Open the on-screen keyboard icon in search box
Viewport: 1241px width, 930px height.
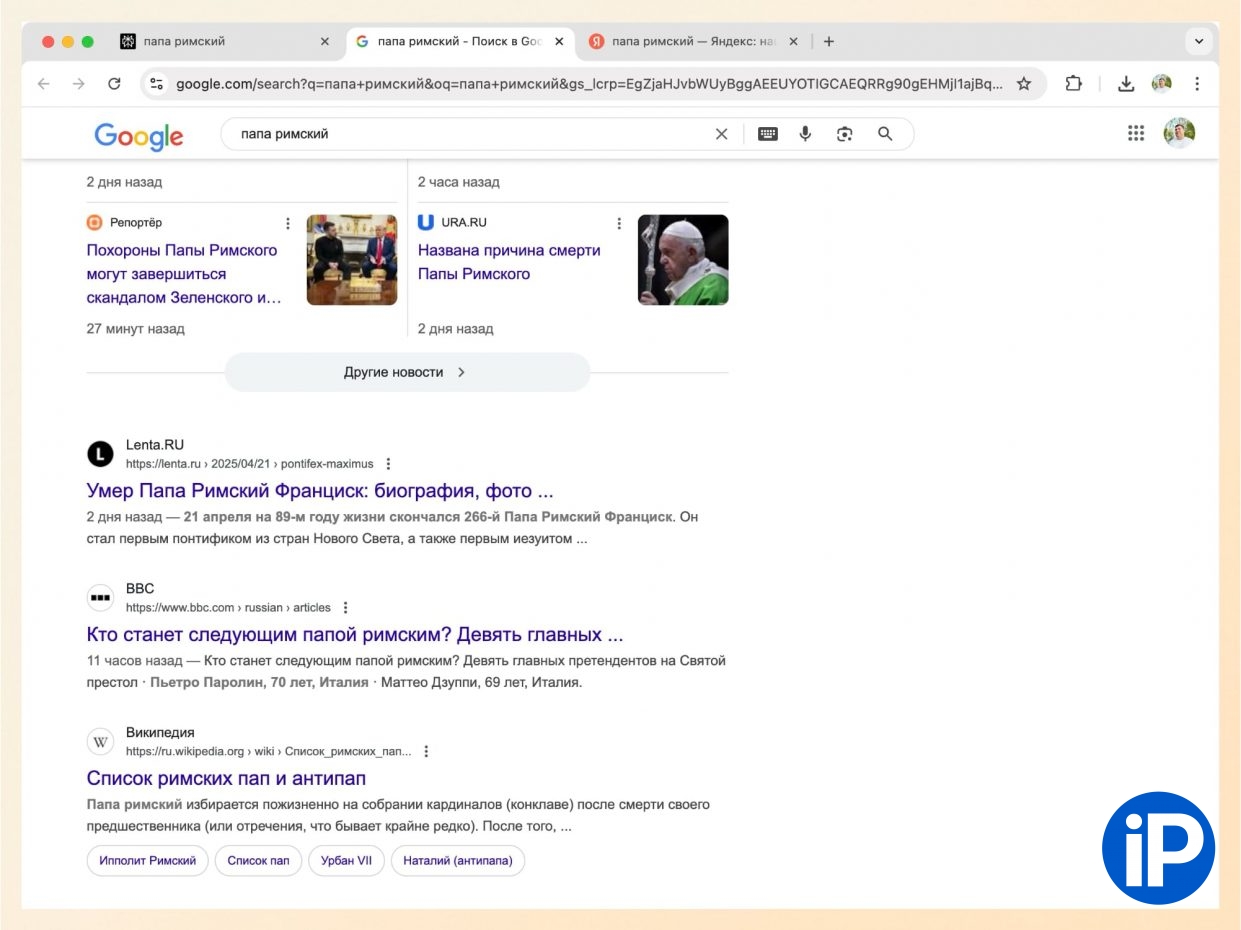767,134
